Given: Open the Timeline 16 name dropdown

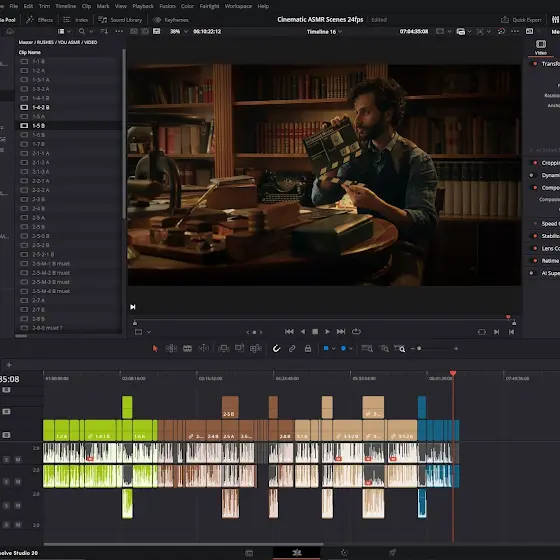Looking at the screenshot, I should click(324, 32).
